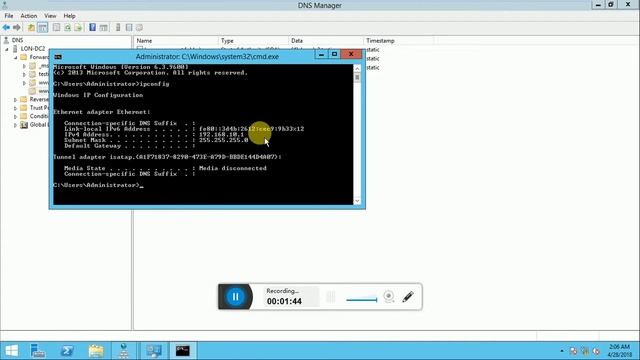Open File Explorer from taskbar
The height and width of the screenshot is (360, 640).
coord(96,351)
